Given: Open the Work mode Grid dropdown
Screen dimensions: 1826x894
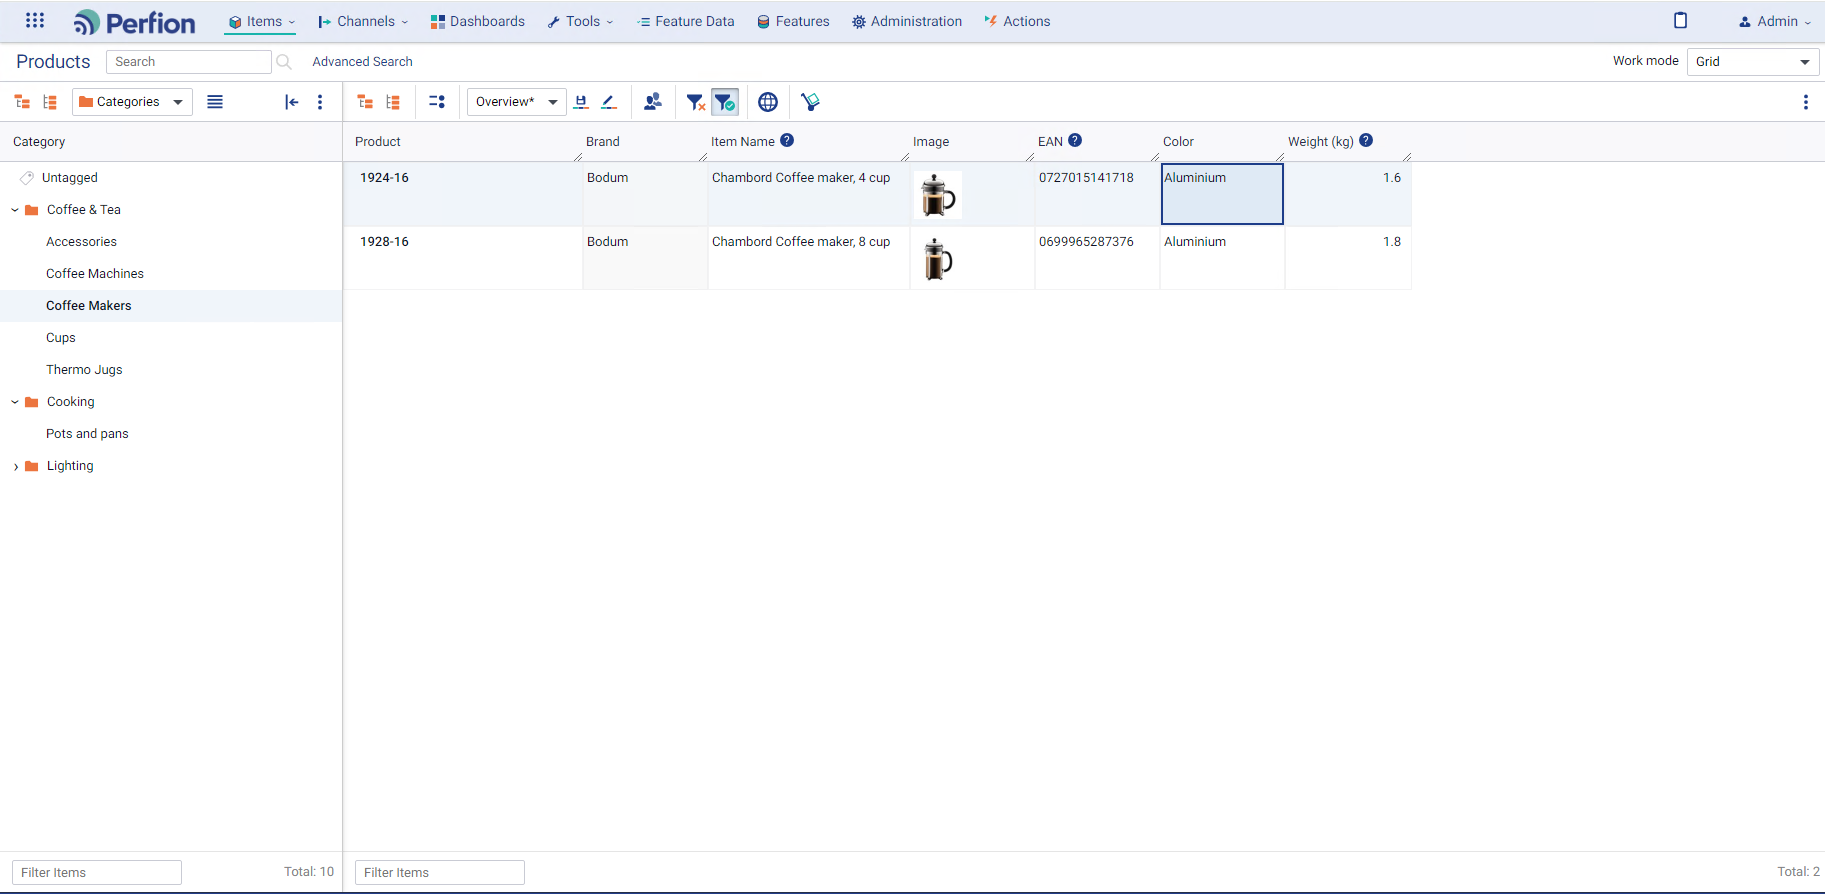Looking at the screenshot, I should (1753, 62).
